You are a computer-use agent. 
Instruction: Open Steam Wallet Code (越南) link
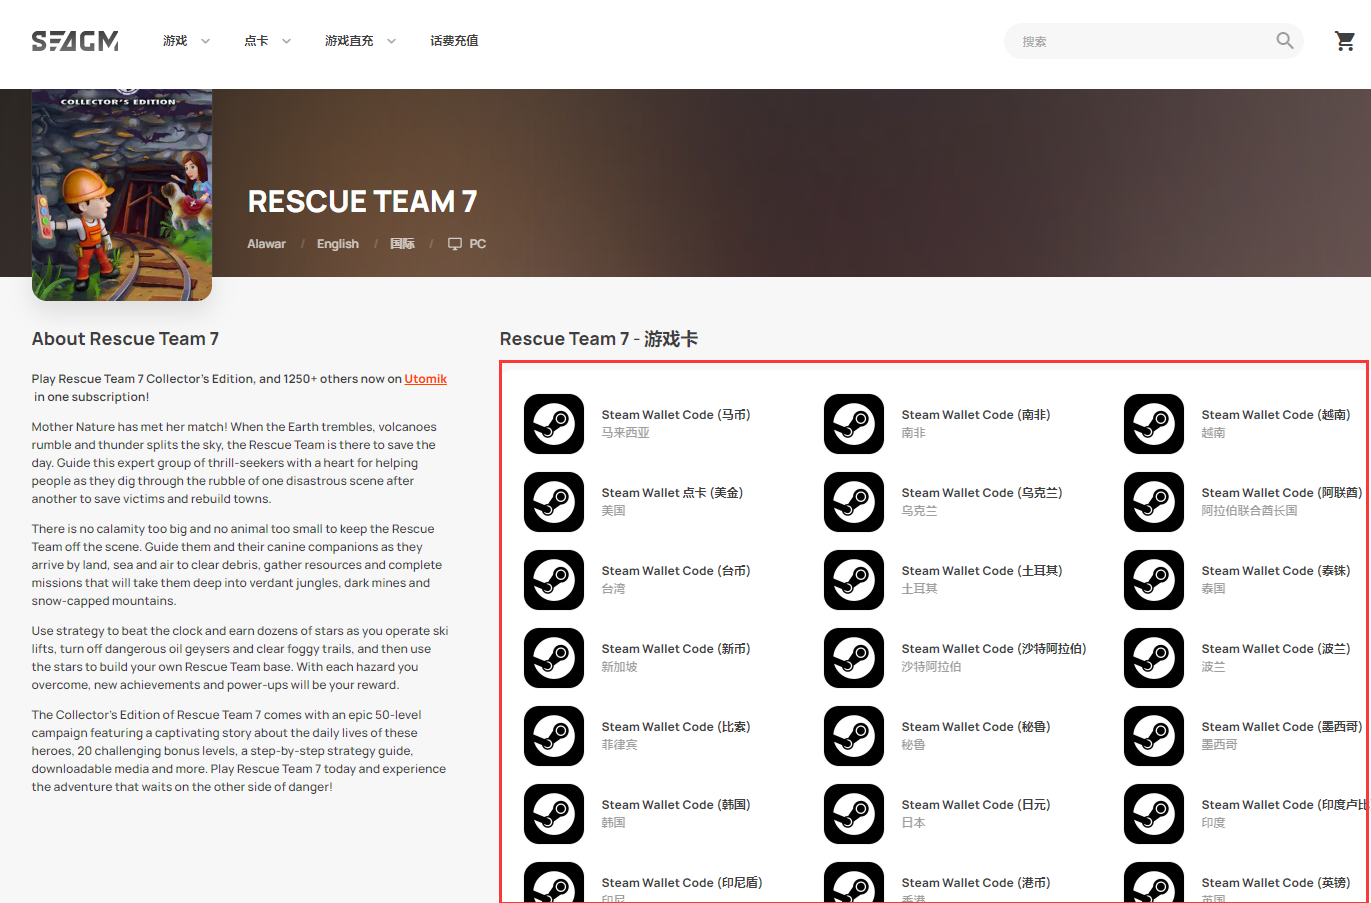[1276, 415]
